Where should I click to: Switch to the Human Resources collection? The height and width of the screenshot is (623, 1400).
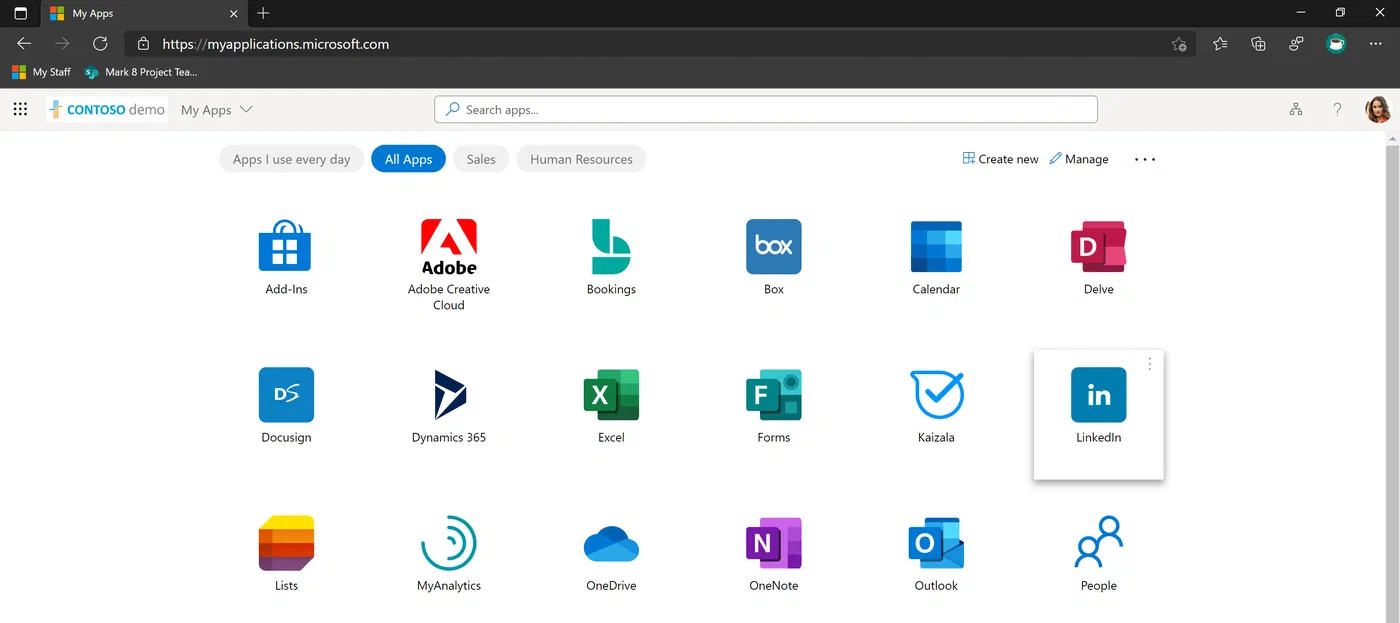581,159
